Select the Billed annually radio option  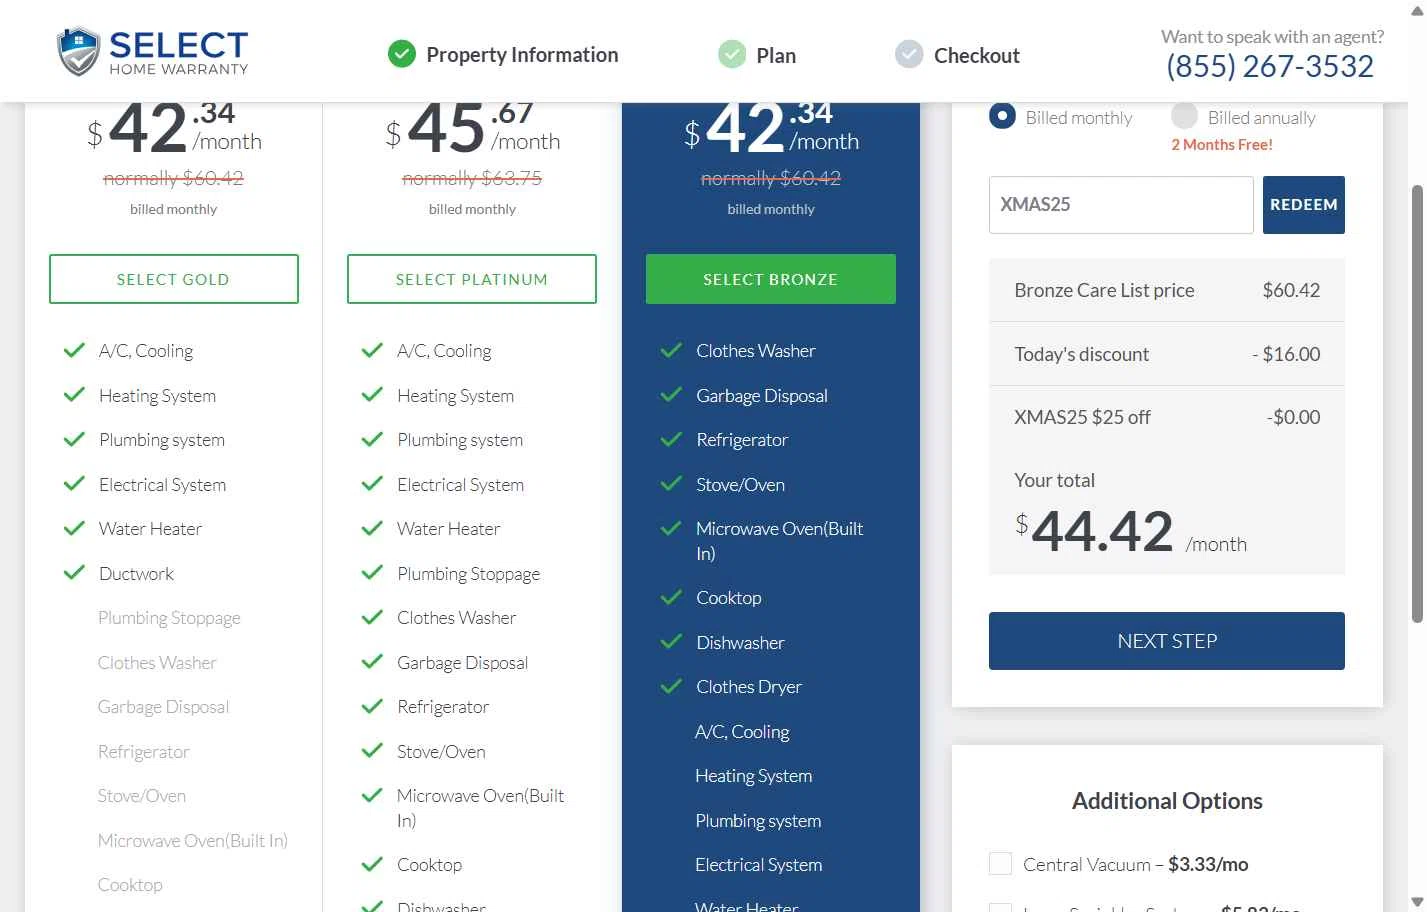pyautogui.click(x=1184, y=116)
